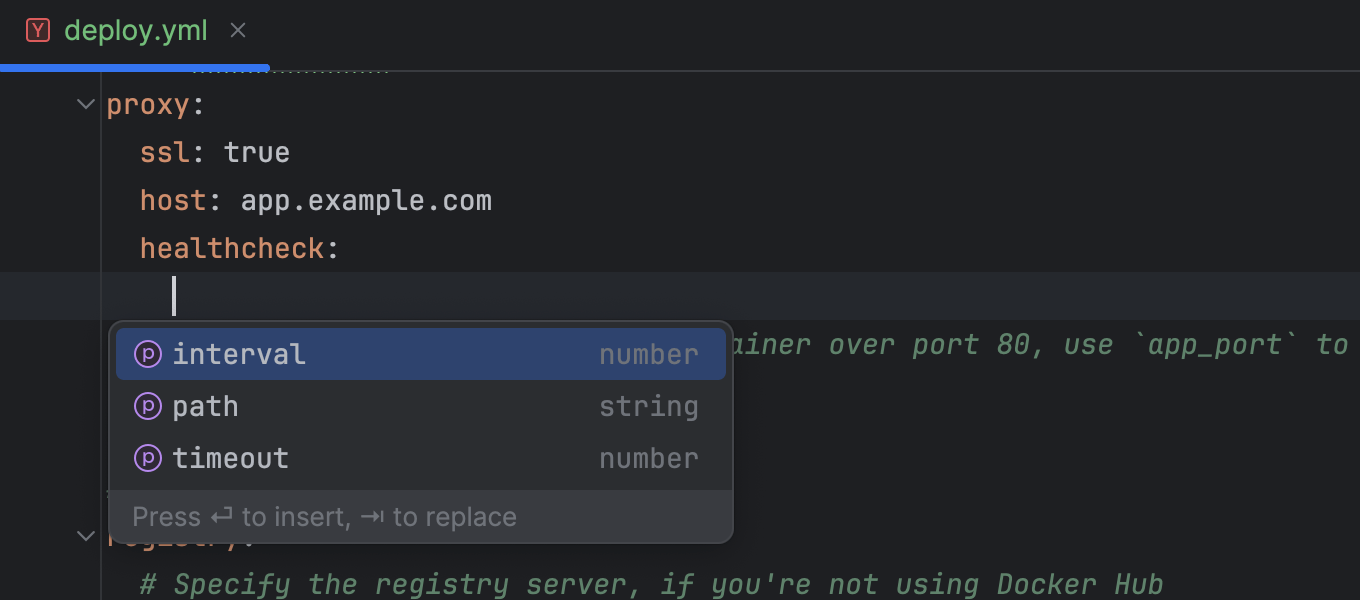Select the timeout completion suggestion
This screenshot has height=600, width=1360.
[x=231, y=458]
